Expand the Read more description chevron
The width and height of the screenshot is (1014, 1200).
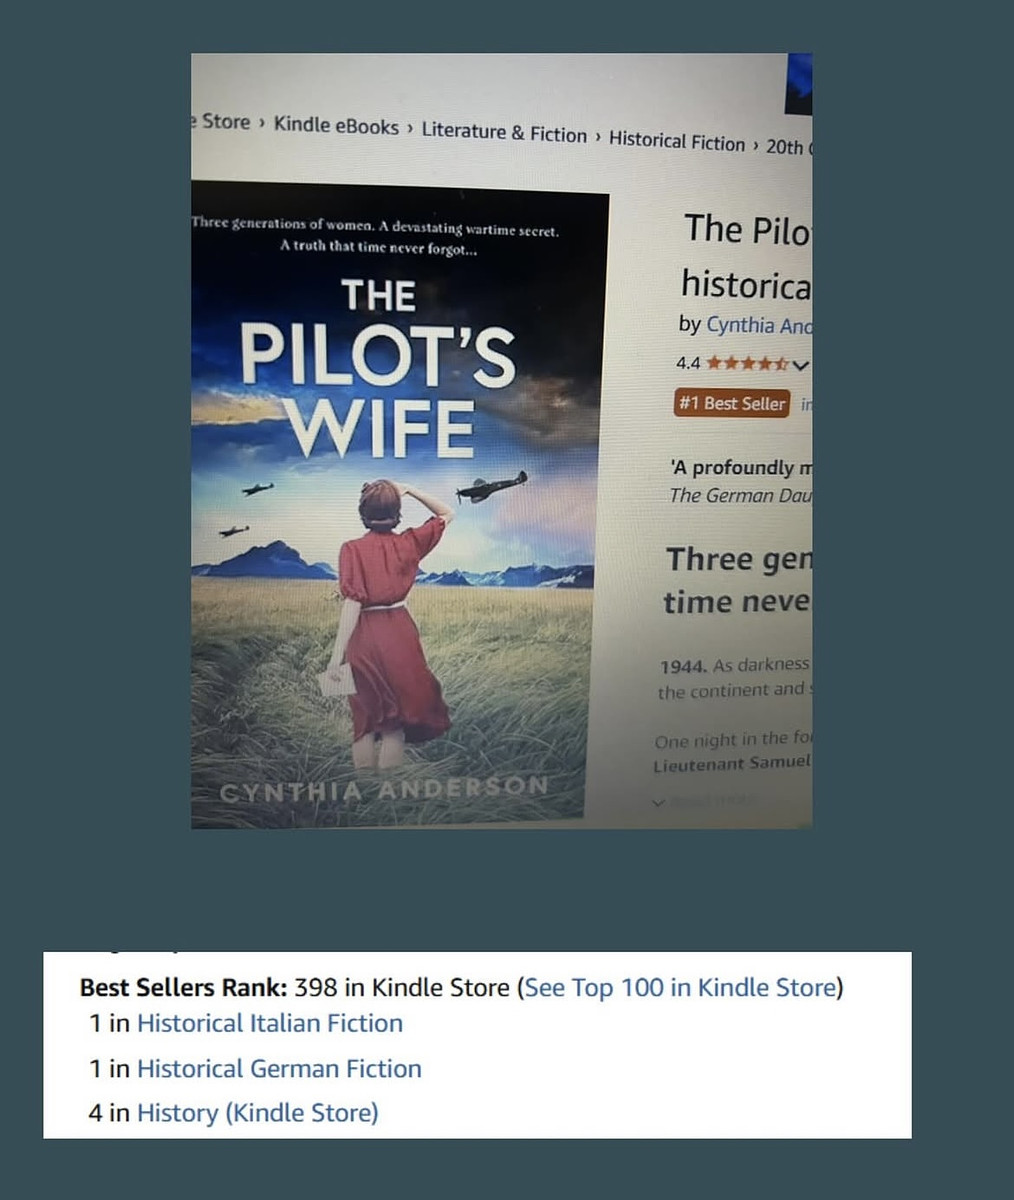657,802
